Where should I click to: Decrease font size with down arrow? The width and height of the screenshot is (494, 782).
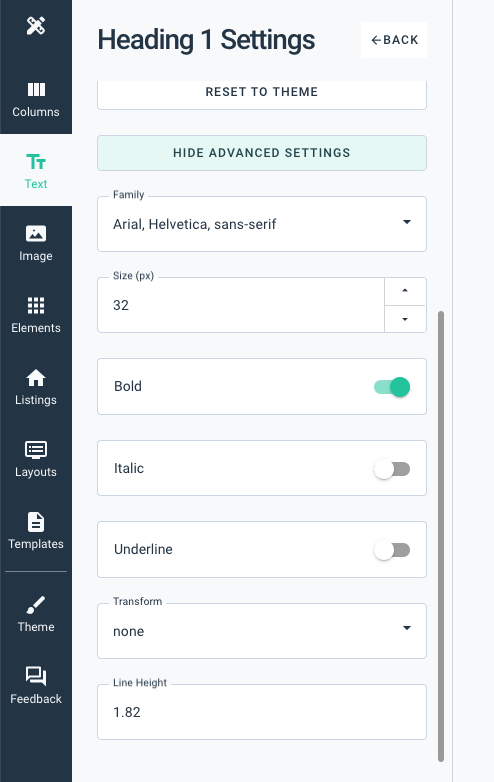(405, 319)
